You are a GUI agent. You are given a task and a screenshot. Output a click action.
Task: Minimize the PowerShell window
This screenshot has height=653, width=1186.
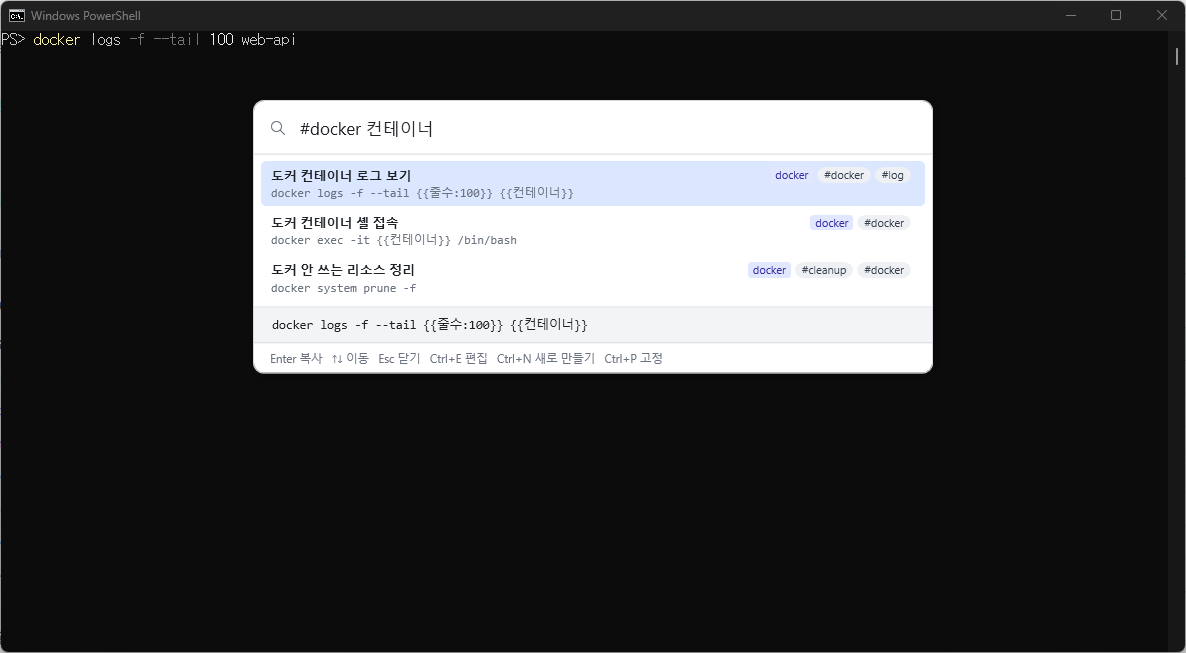tap(1071, 15)
